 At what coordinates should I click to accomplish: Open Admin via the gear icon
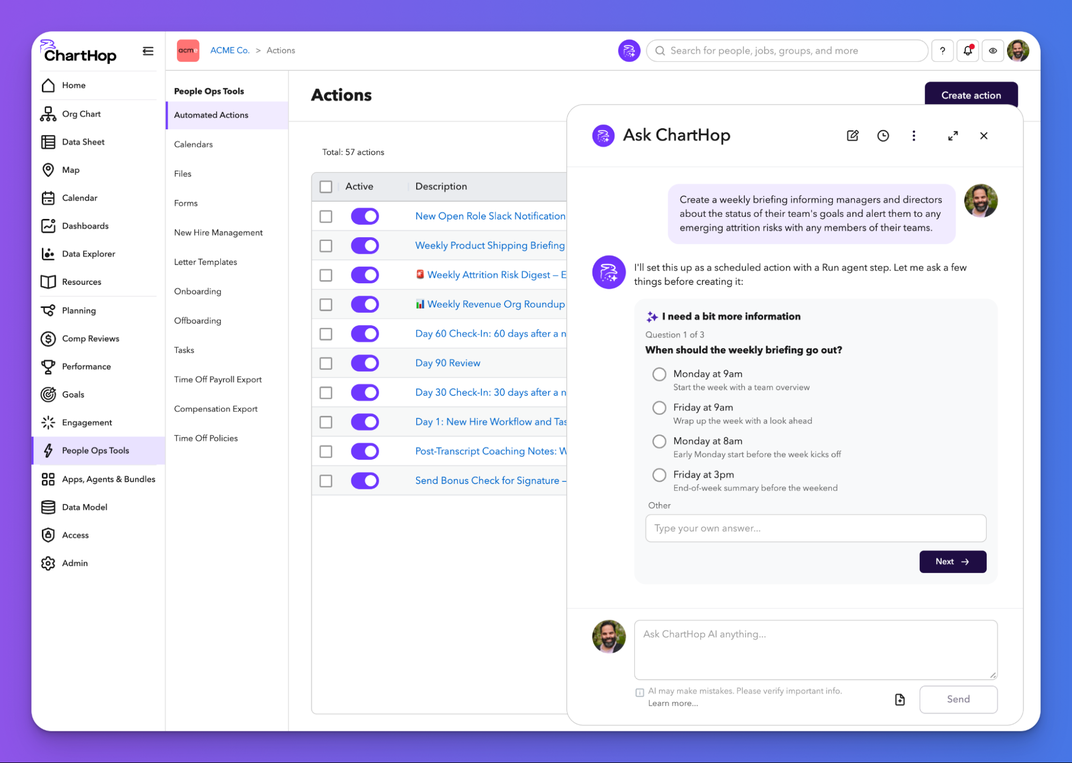click(x=48, y=564)
